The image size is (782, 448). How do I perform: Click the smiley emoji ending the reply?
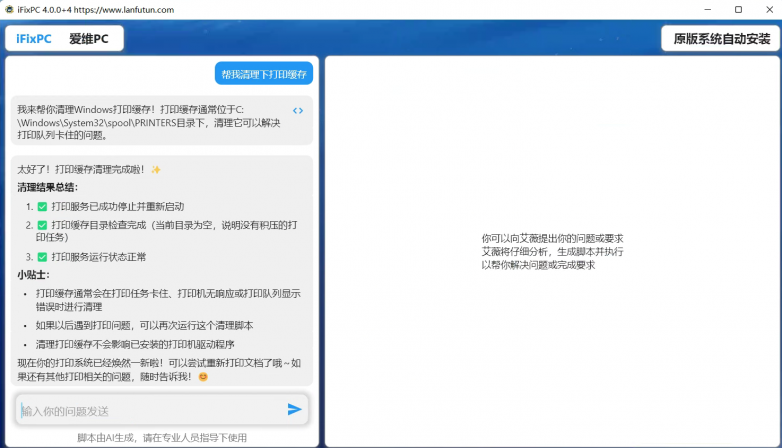[203, 377]
